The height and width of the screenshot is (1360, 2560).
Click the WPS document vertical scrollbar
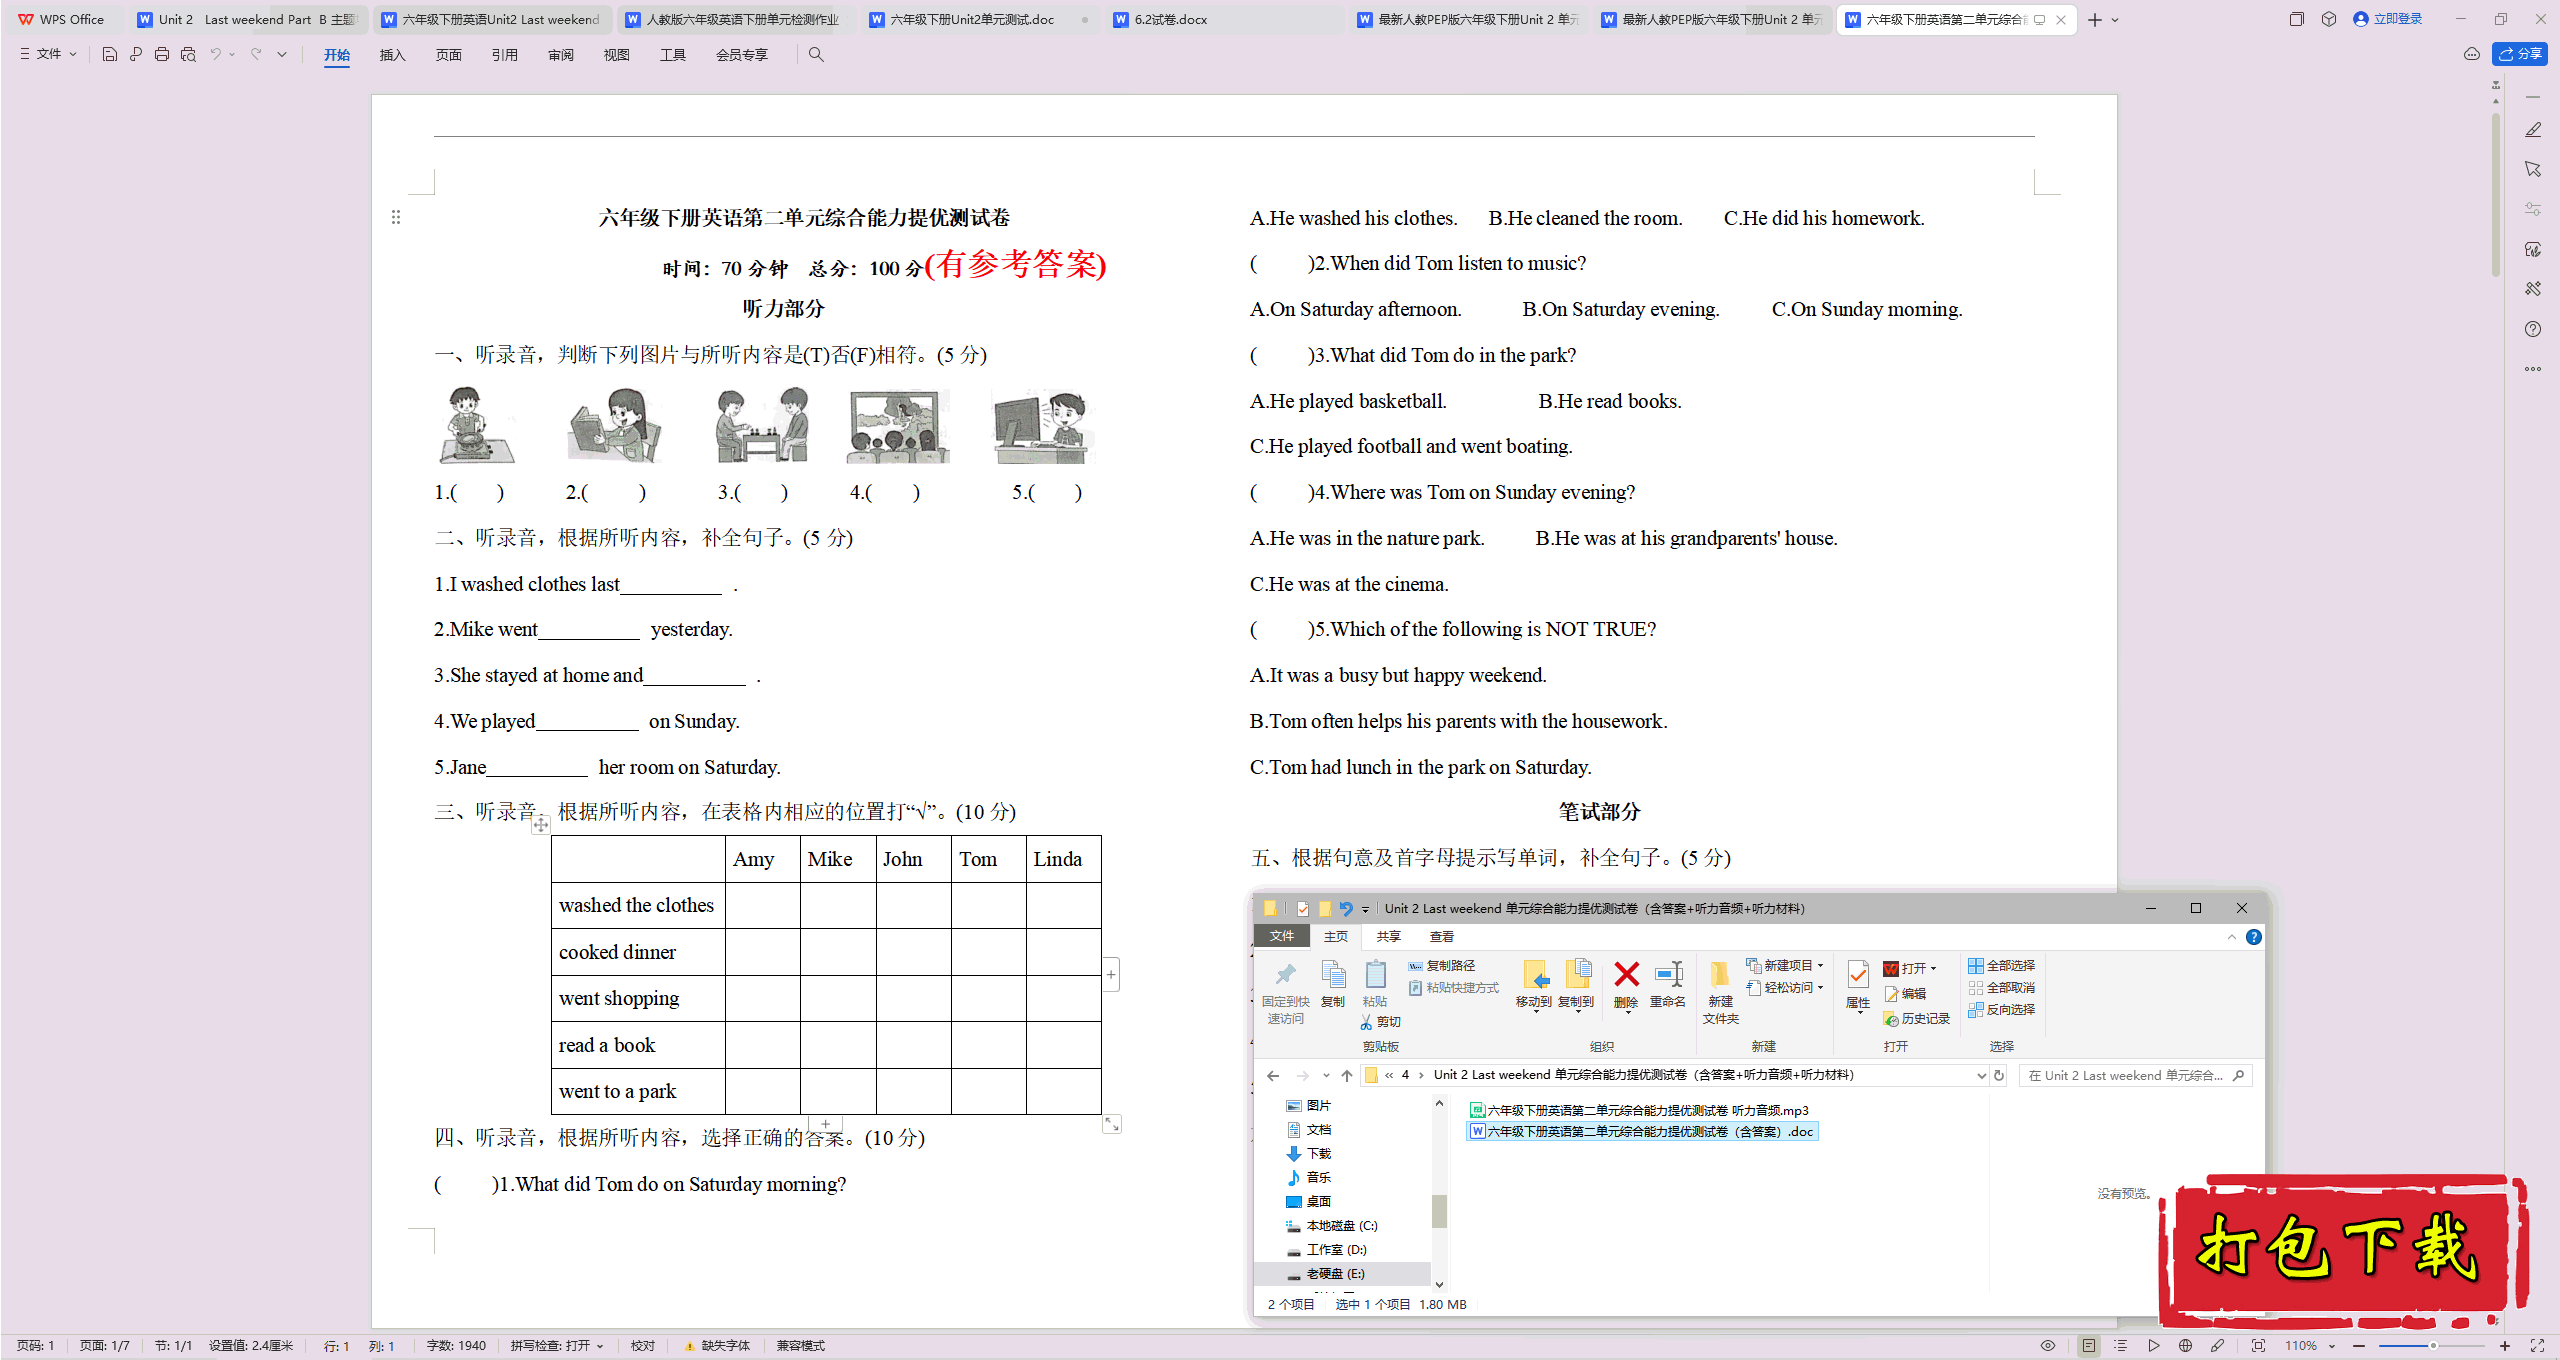point(2496,195)
